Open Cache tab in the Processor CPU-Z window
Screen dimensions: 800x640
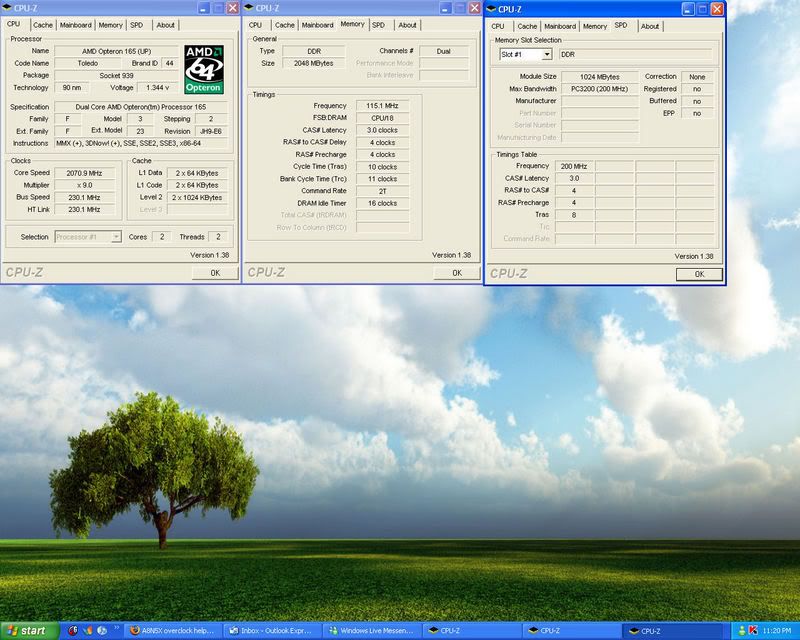click(x=42, y=25)
